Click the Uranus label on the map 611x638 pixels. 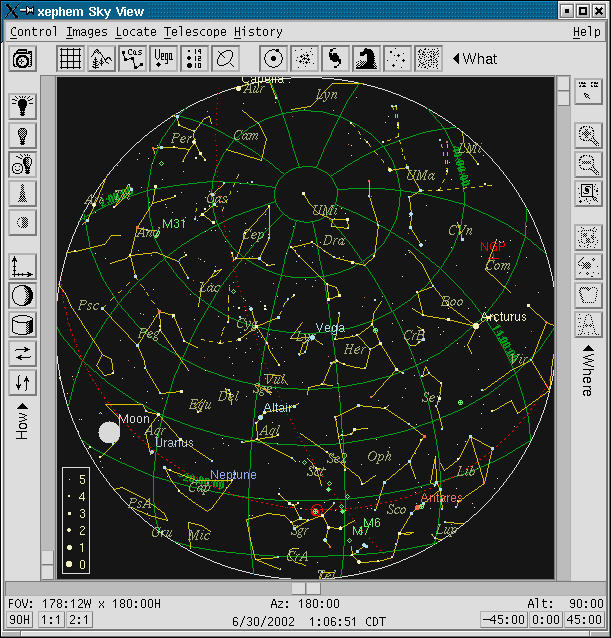point(175,443)
